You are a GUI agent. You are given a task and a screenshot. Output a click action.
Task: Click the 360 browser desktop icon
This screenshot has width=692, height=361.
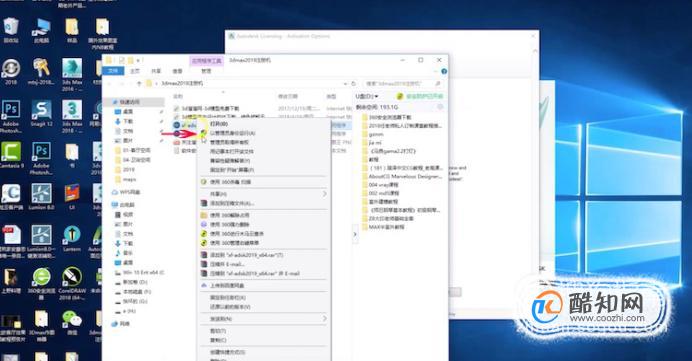pos(41,283)
